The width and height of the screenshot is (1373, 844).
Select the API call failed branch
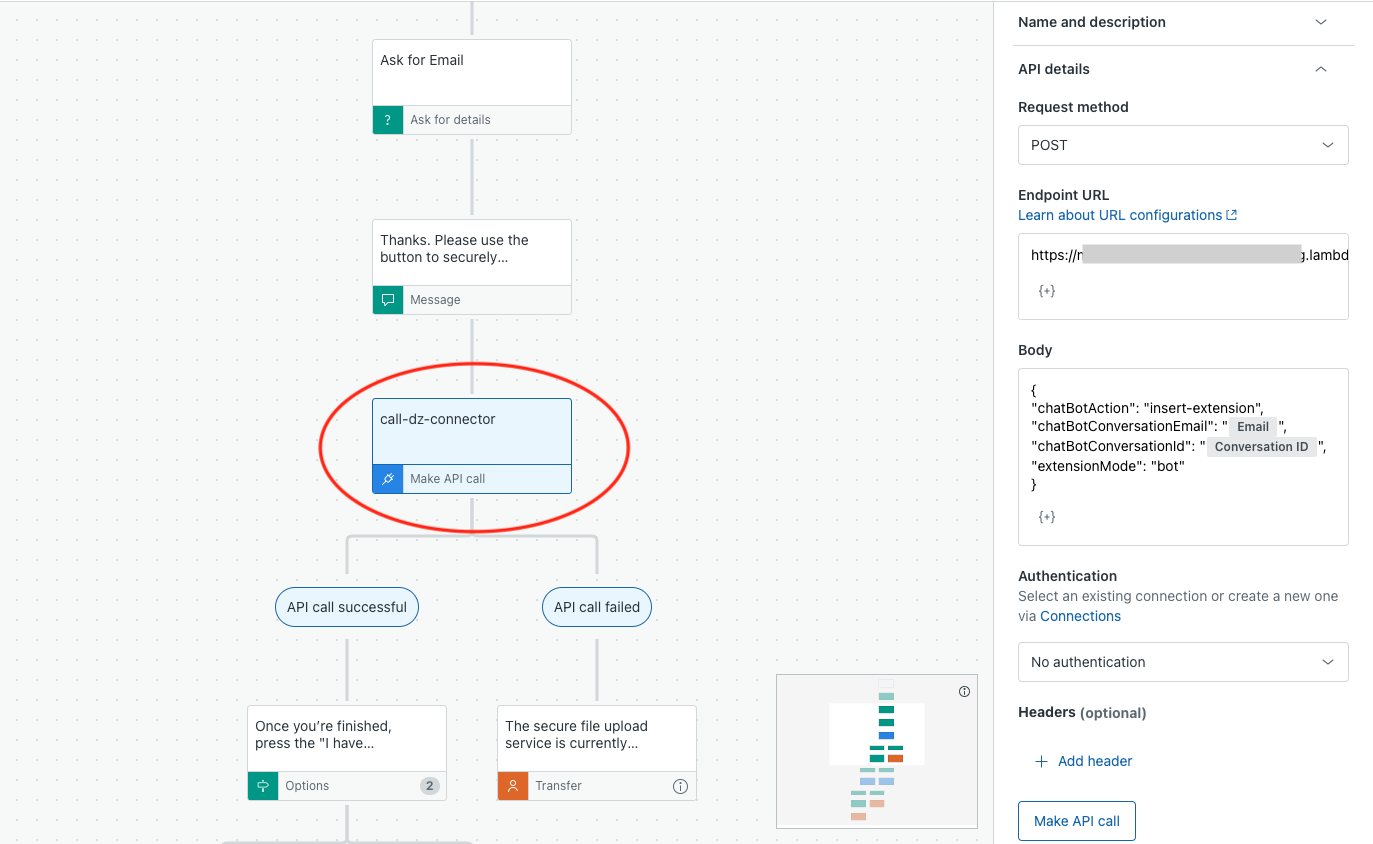coord(597,607)
